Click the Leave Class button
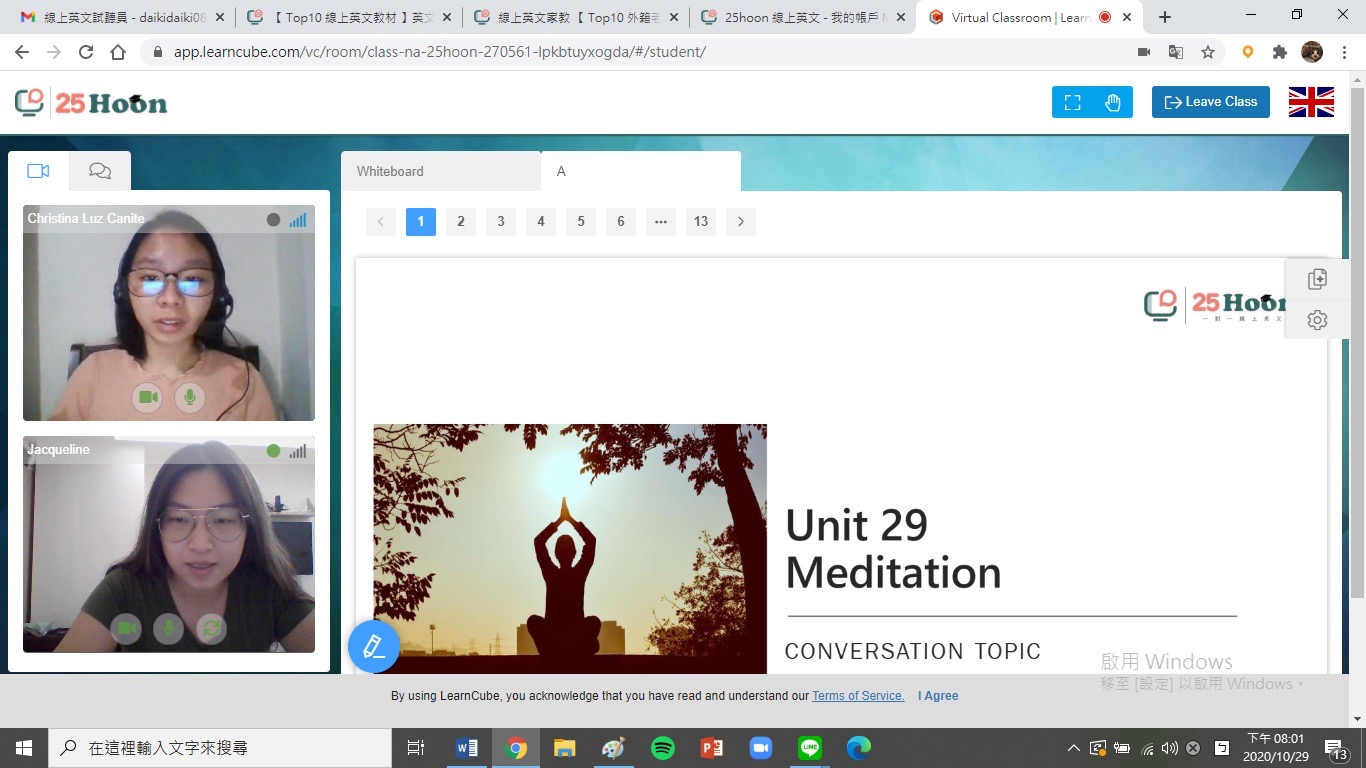Screen dimensions: 1366x768 (1211, 102)
